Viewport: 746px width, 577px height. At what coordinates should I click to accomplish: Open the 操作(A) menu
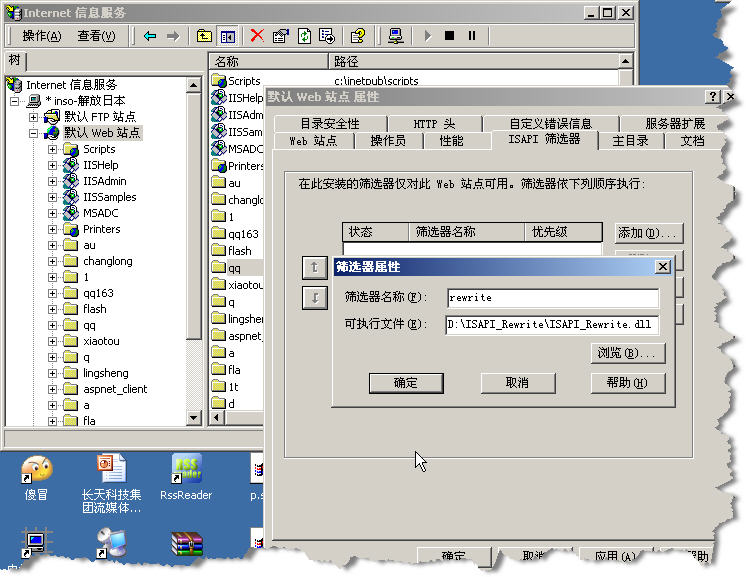click(41, 36)
